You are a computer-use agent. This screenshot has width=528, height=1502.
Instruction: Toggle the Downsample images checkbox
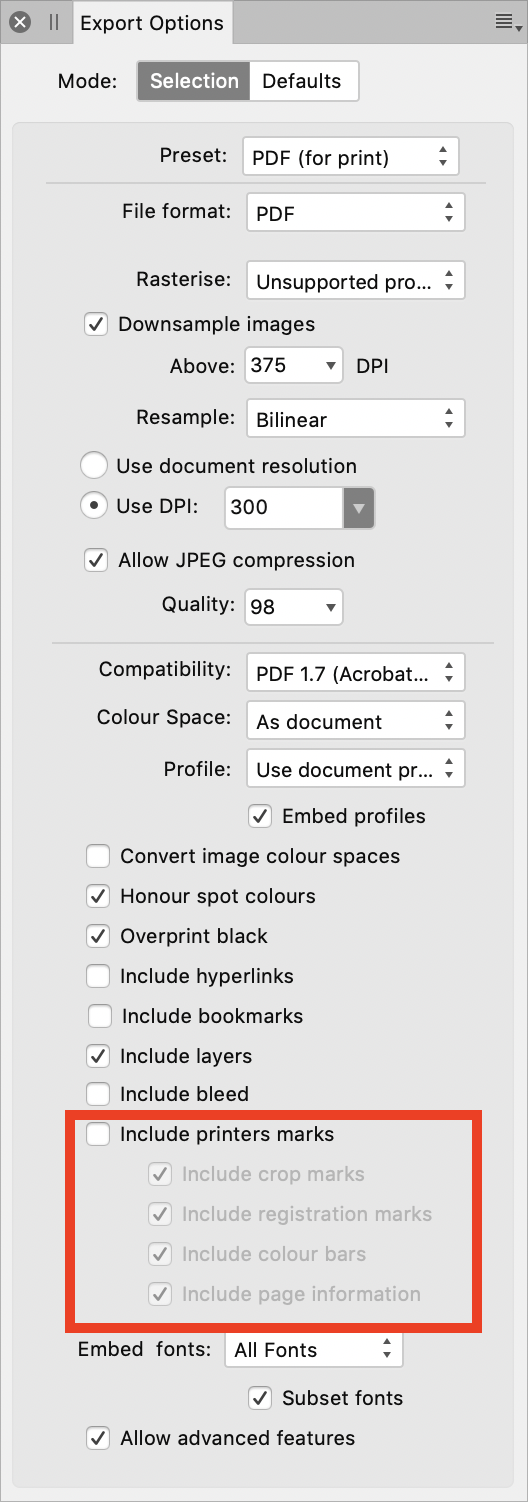96,324
